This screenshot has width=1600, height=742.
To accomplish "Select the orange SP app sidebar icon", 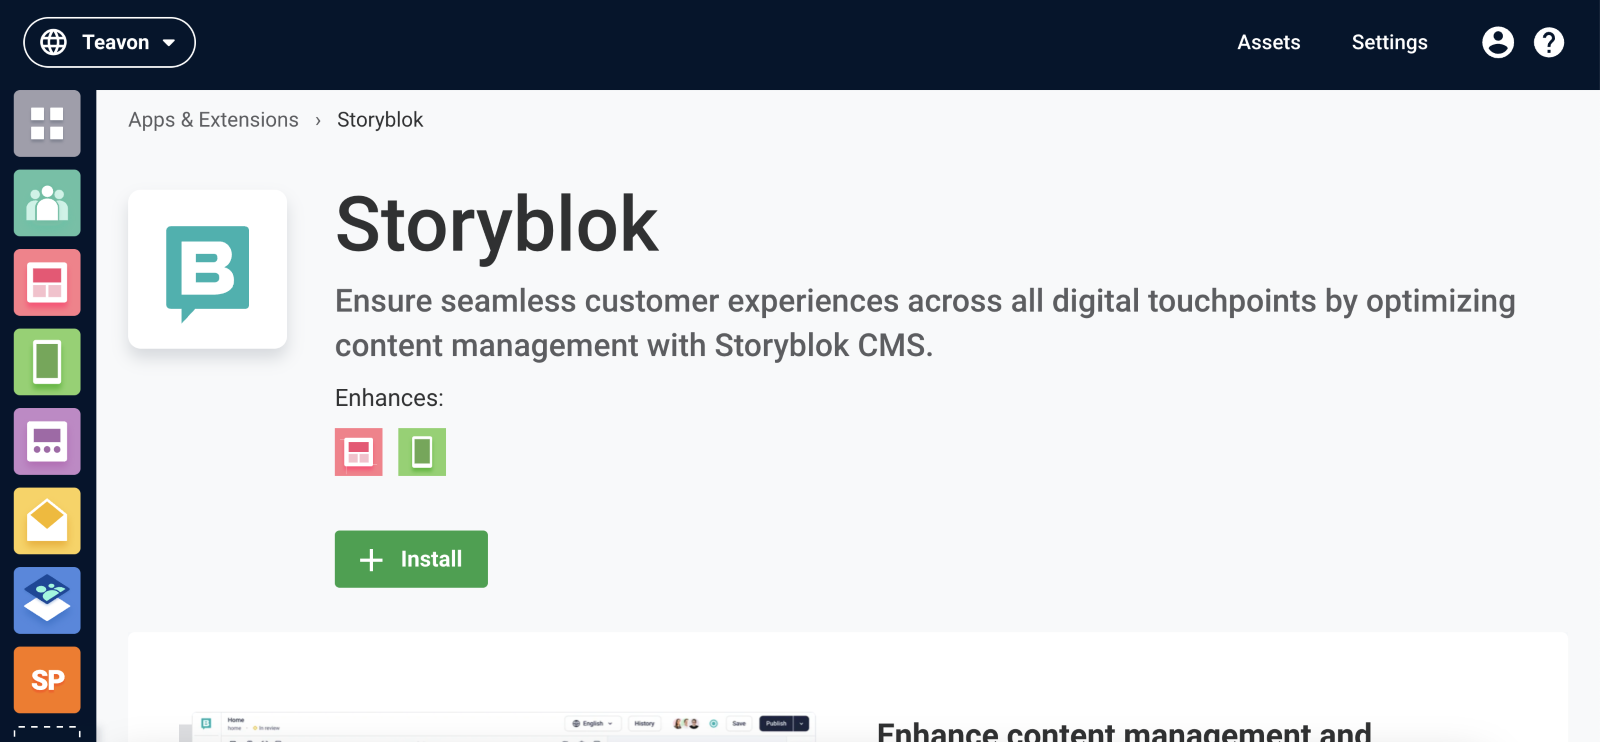I will pyautogui.click(x=46, y=679).
